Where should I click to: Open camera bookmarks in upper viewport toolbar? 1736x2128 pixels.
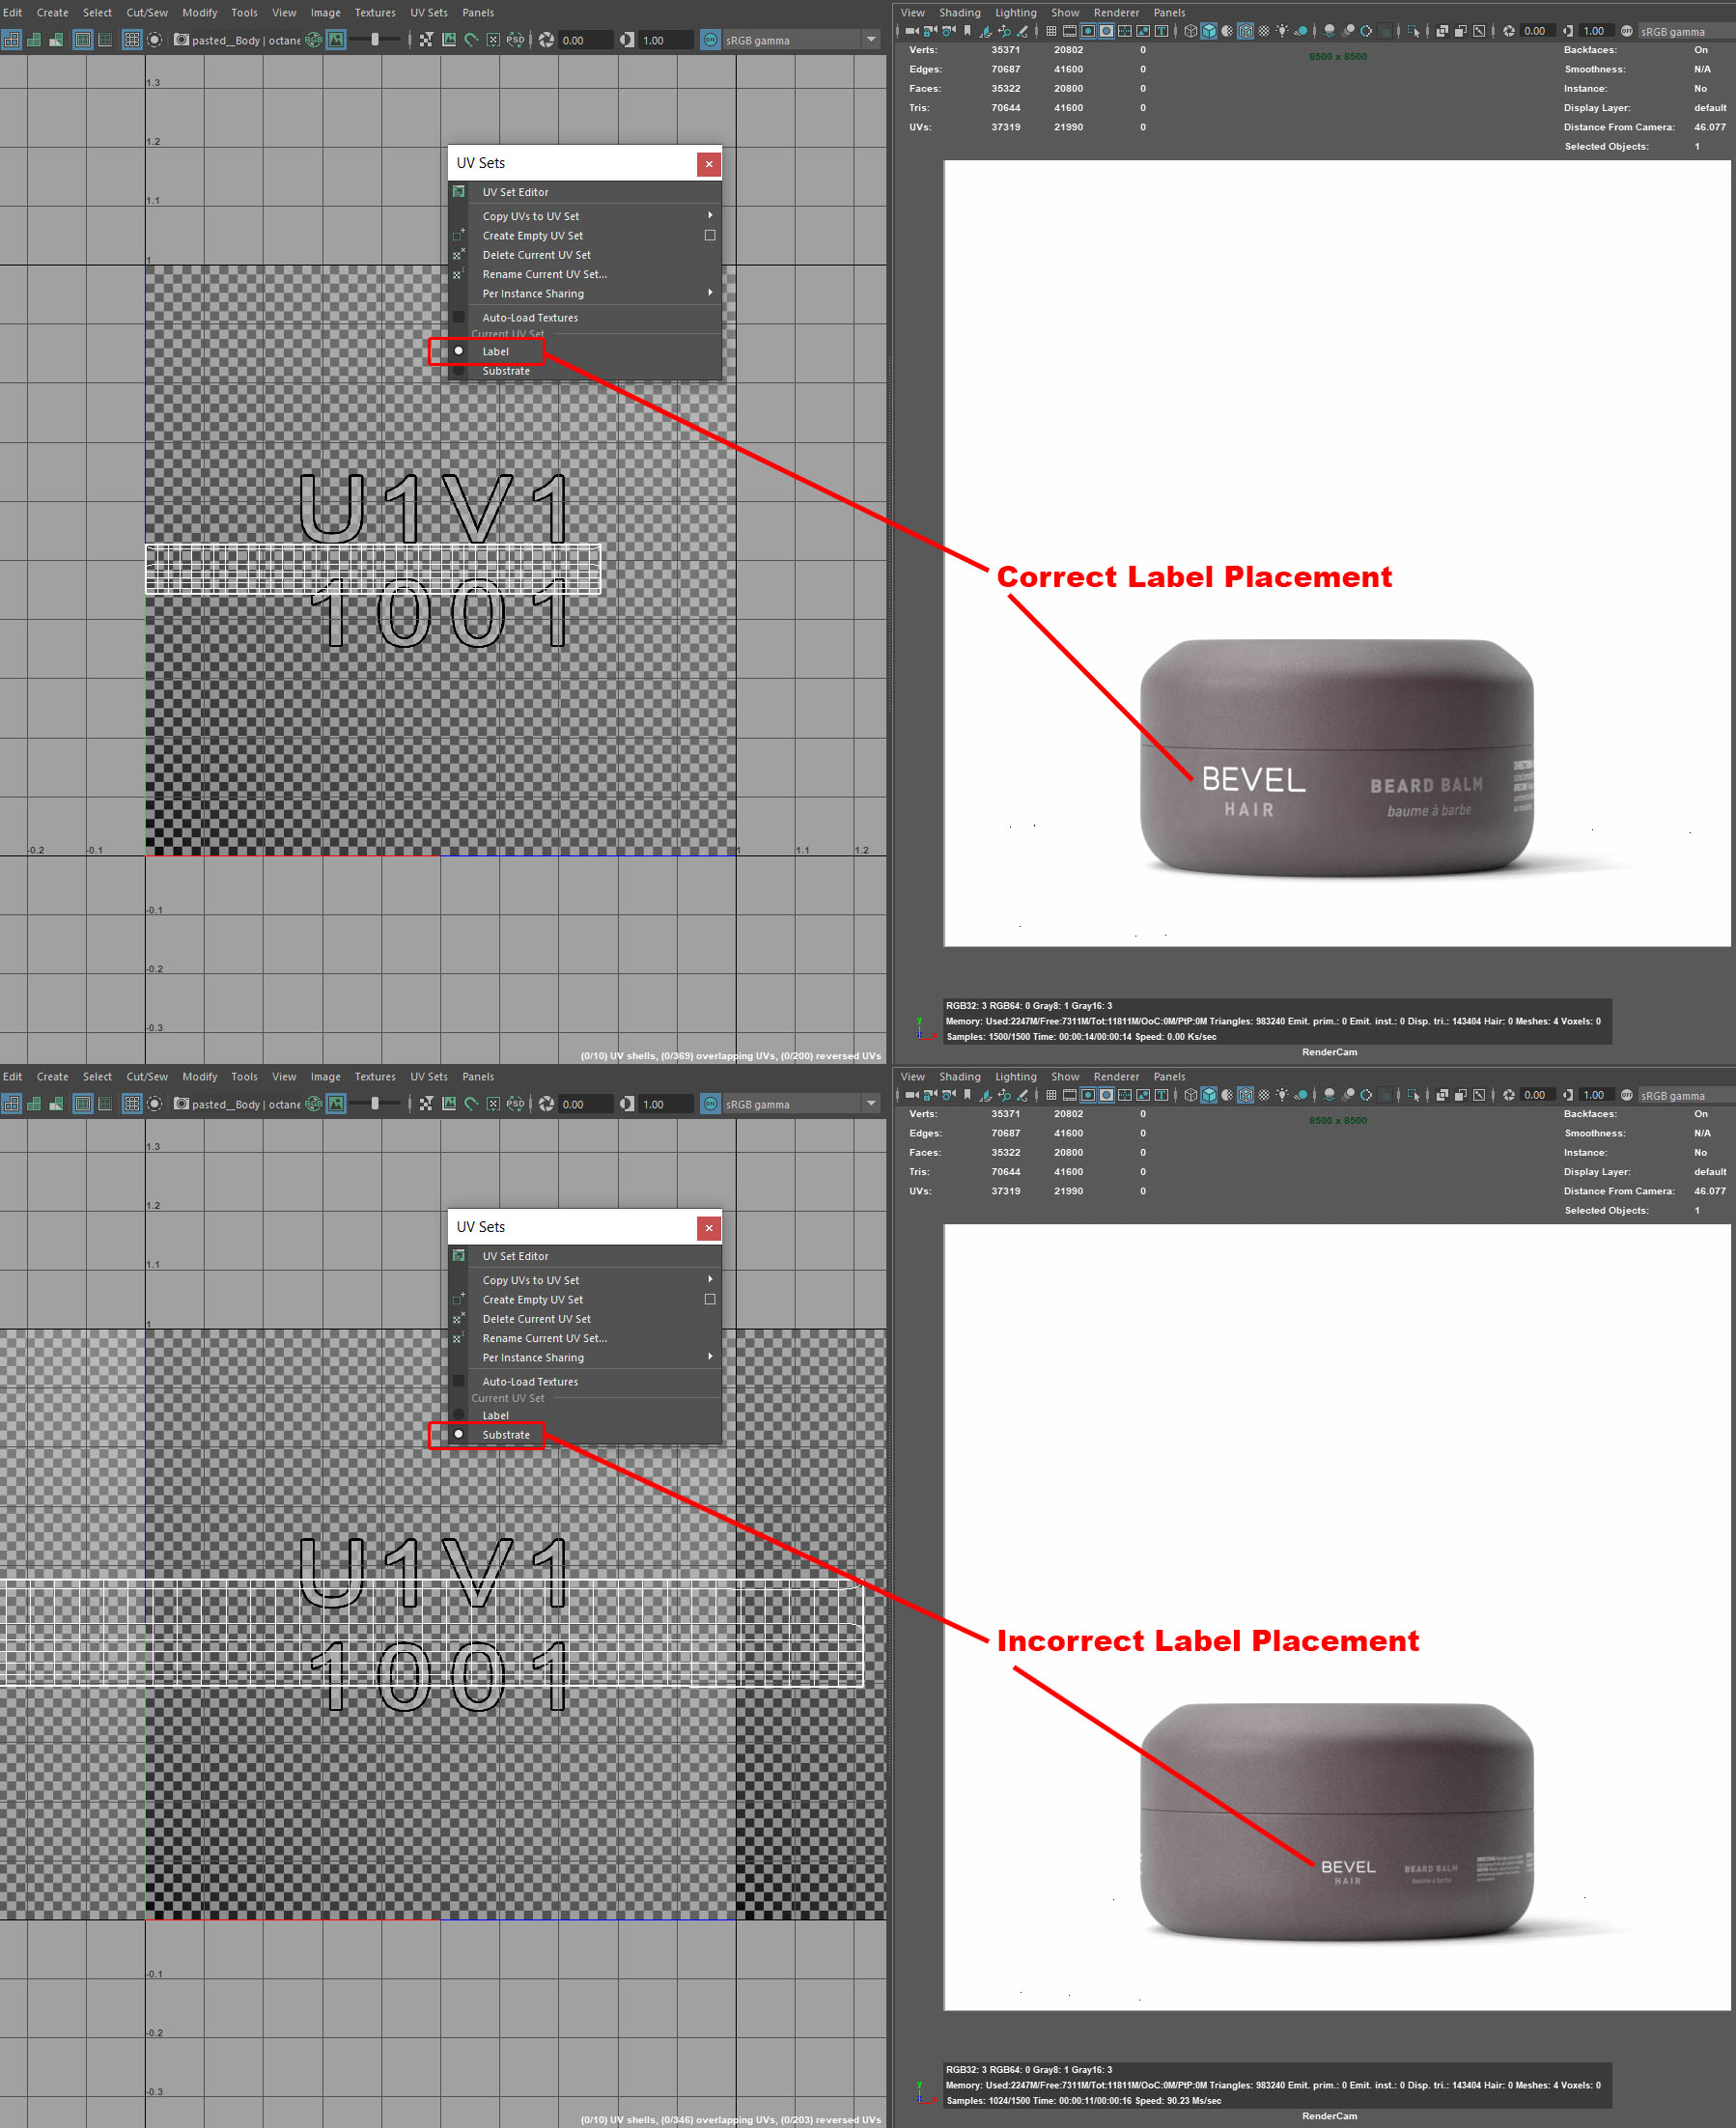coord(967,31)
